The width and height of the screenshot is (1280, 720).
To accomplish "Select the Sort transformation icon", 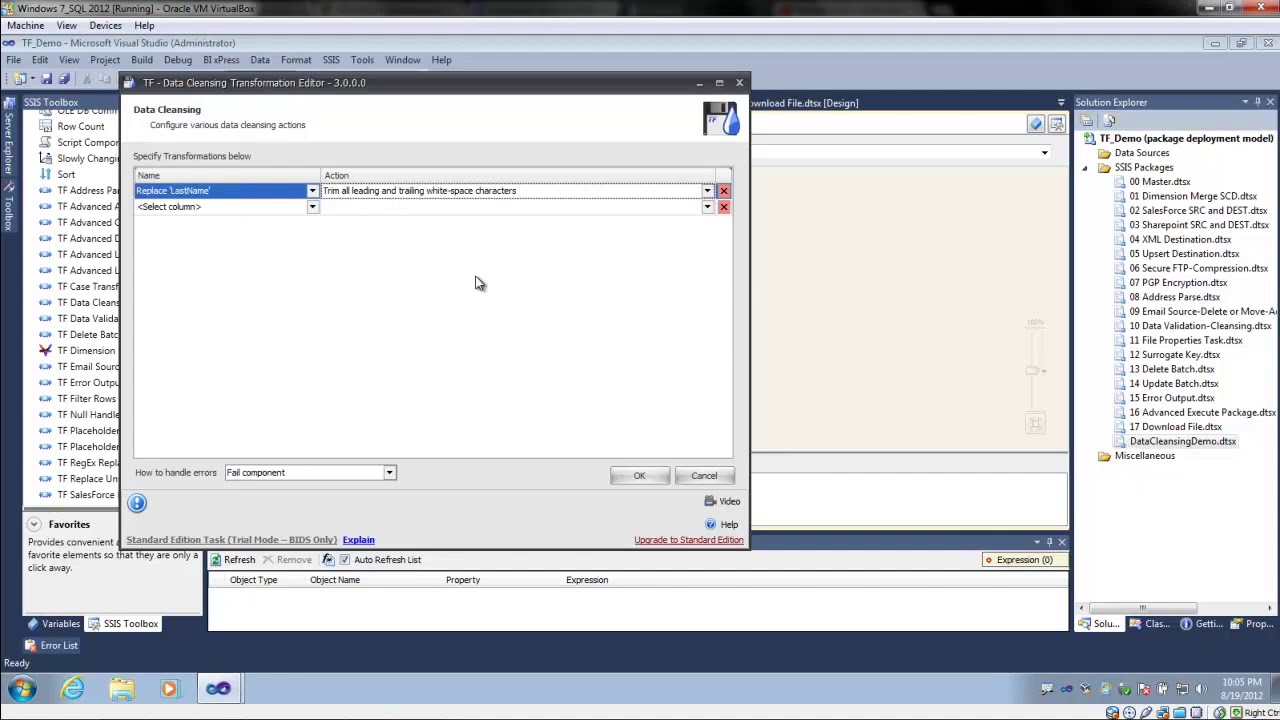I will tap(45, 174).
